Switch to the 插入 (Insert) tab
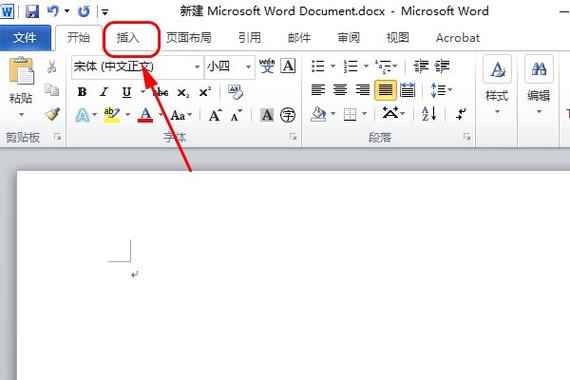Viewport: 570px width, 380px height. click(x=128, y=38)
